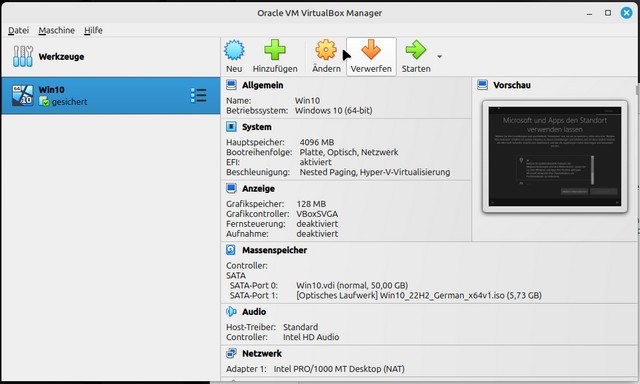Open the Datei menu
Viewport: 640px width, 384px height.
click(x=18, y=30)
